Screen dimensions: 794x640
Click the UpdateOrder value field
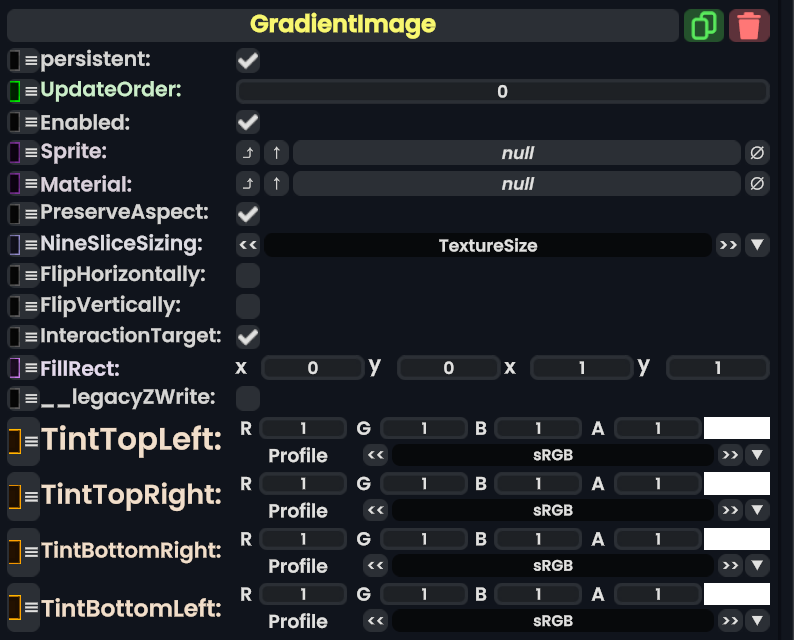(502, 92)
